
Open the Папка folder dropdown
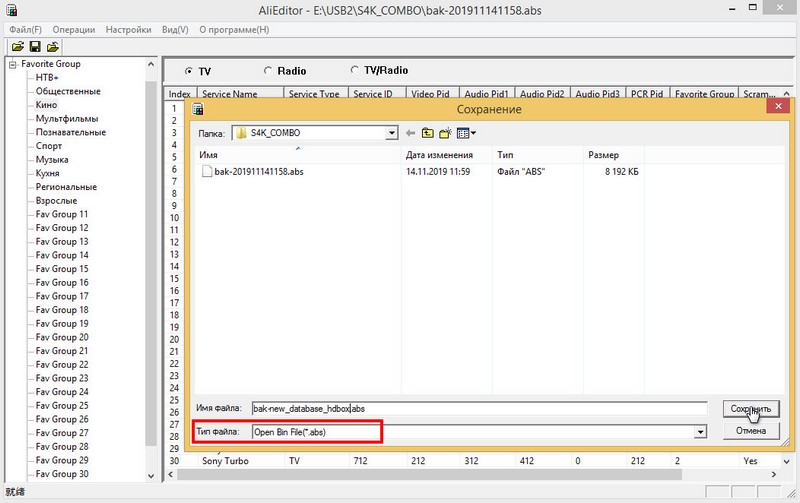391,133
